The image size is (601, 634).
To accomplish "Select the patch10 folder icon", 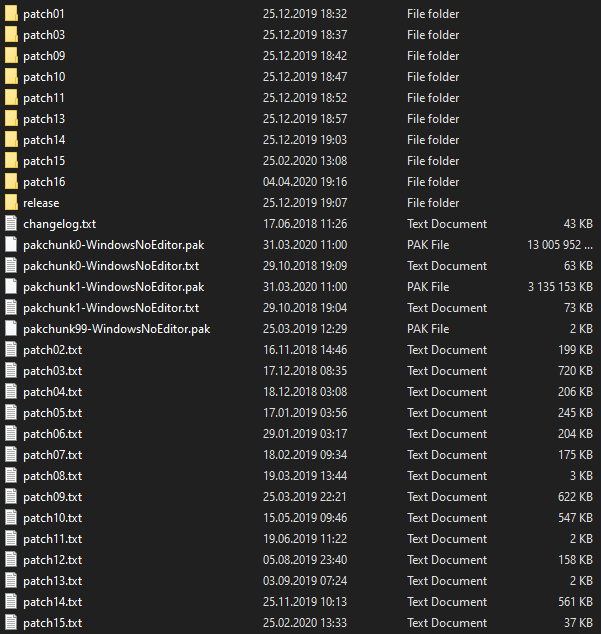I will (11, 77).
